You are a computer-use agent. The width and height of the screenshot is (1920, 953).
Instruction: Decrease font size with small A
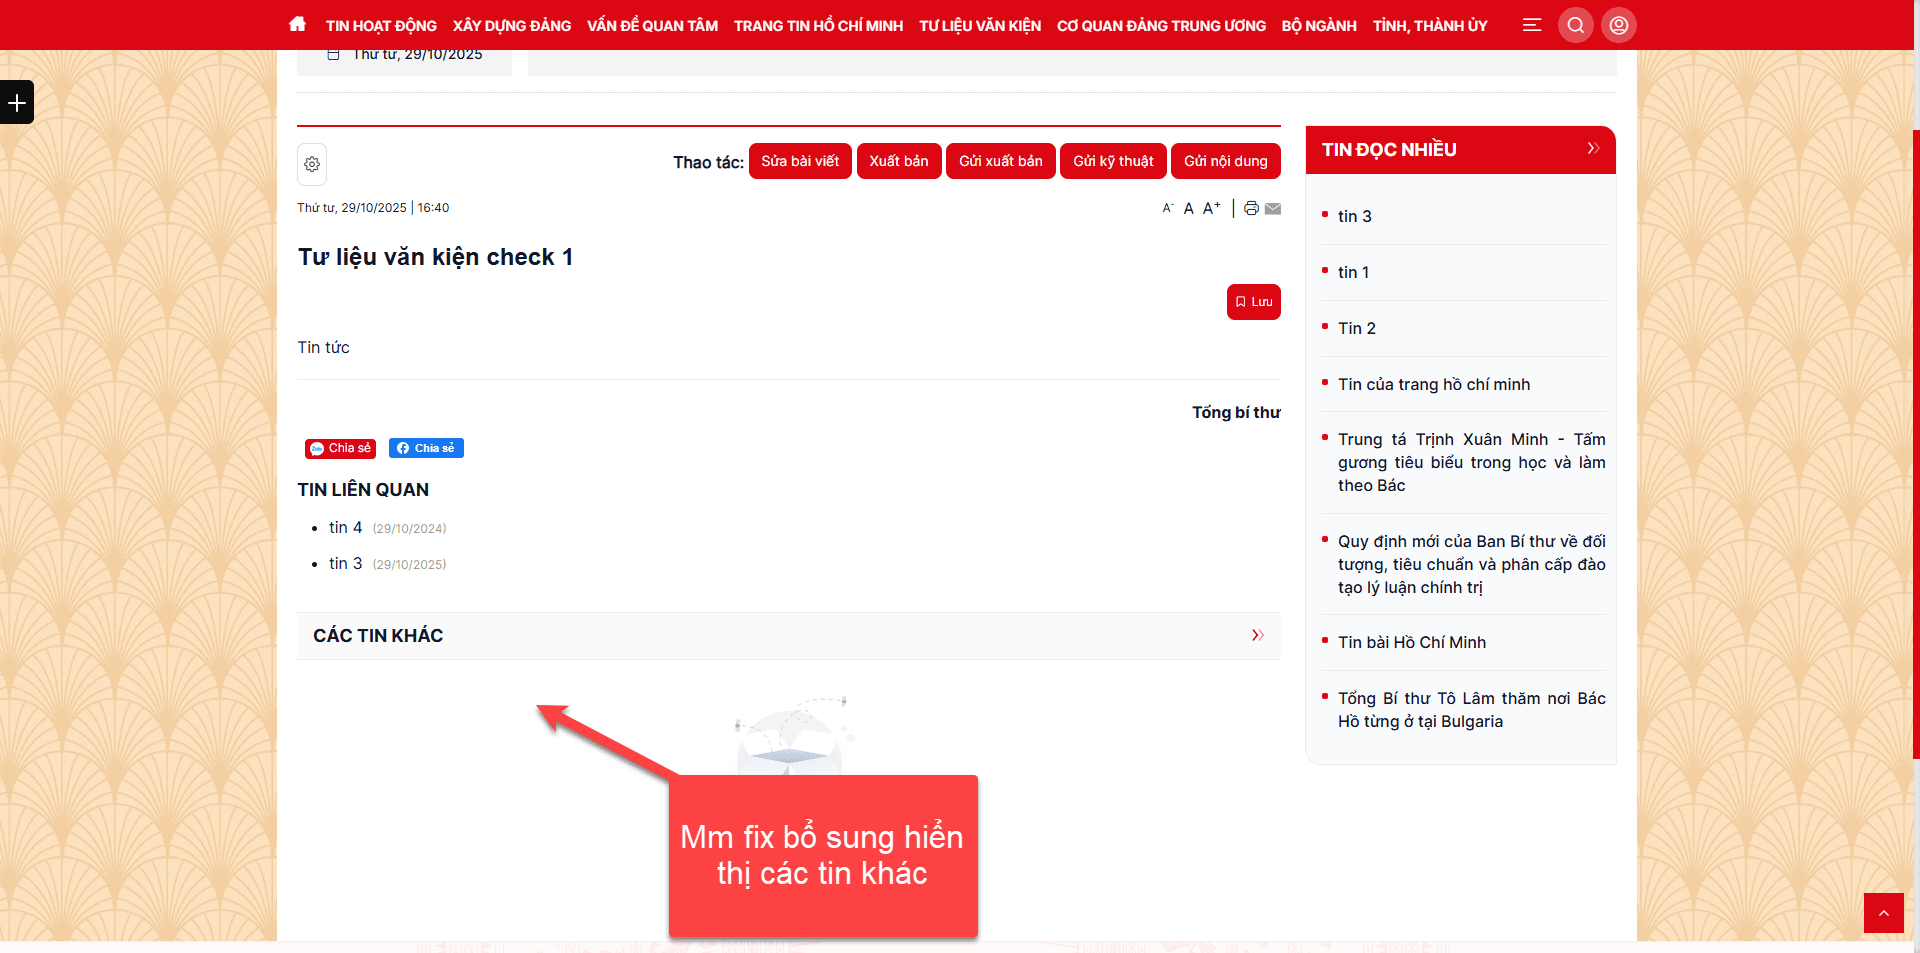pyautogui.click(x=1167, y=208)
